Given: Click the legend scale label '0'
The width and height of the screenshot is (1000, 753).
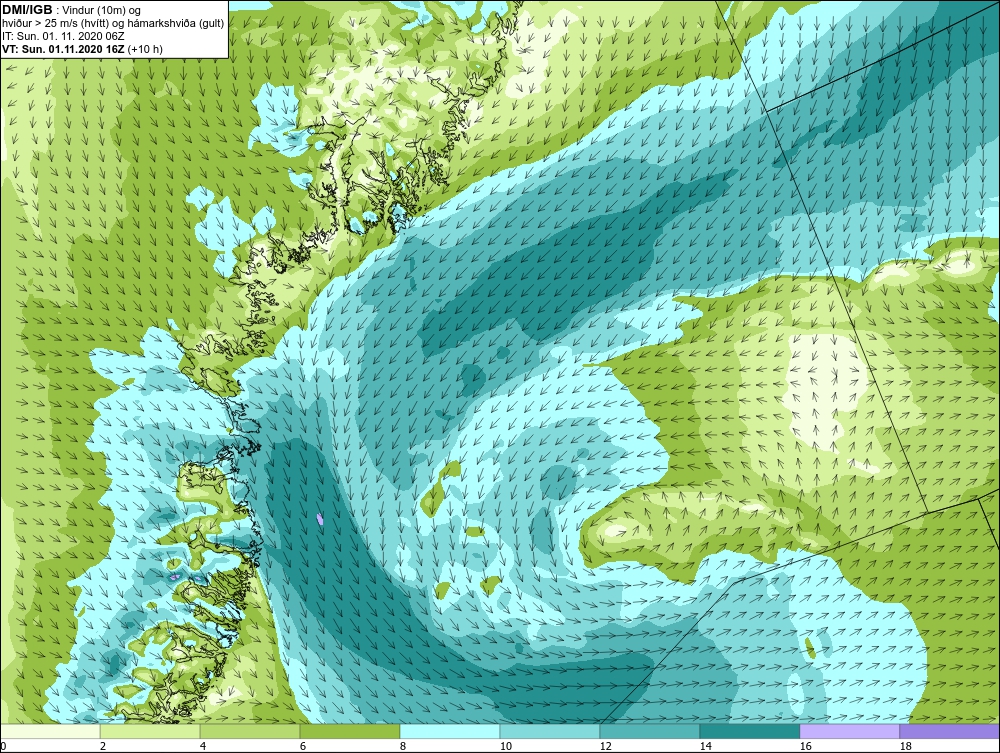Looking at the screenshot, I should pos(3,747).
